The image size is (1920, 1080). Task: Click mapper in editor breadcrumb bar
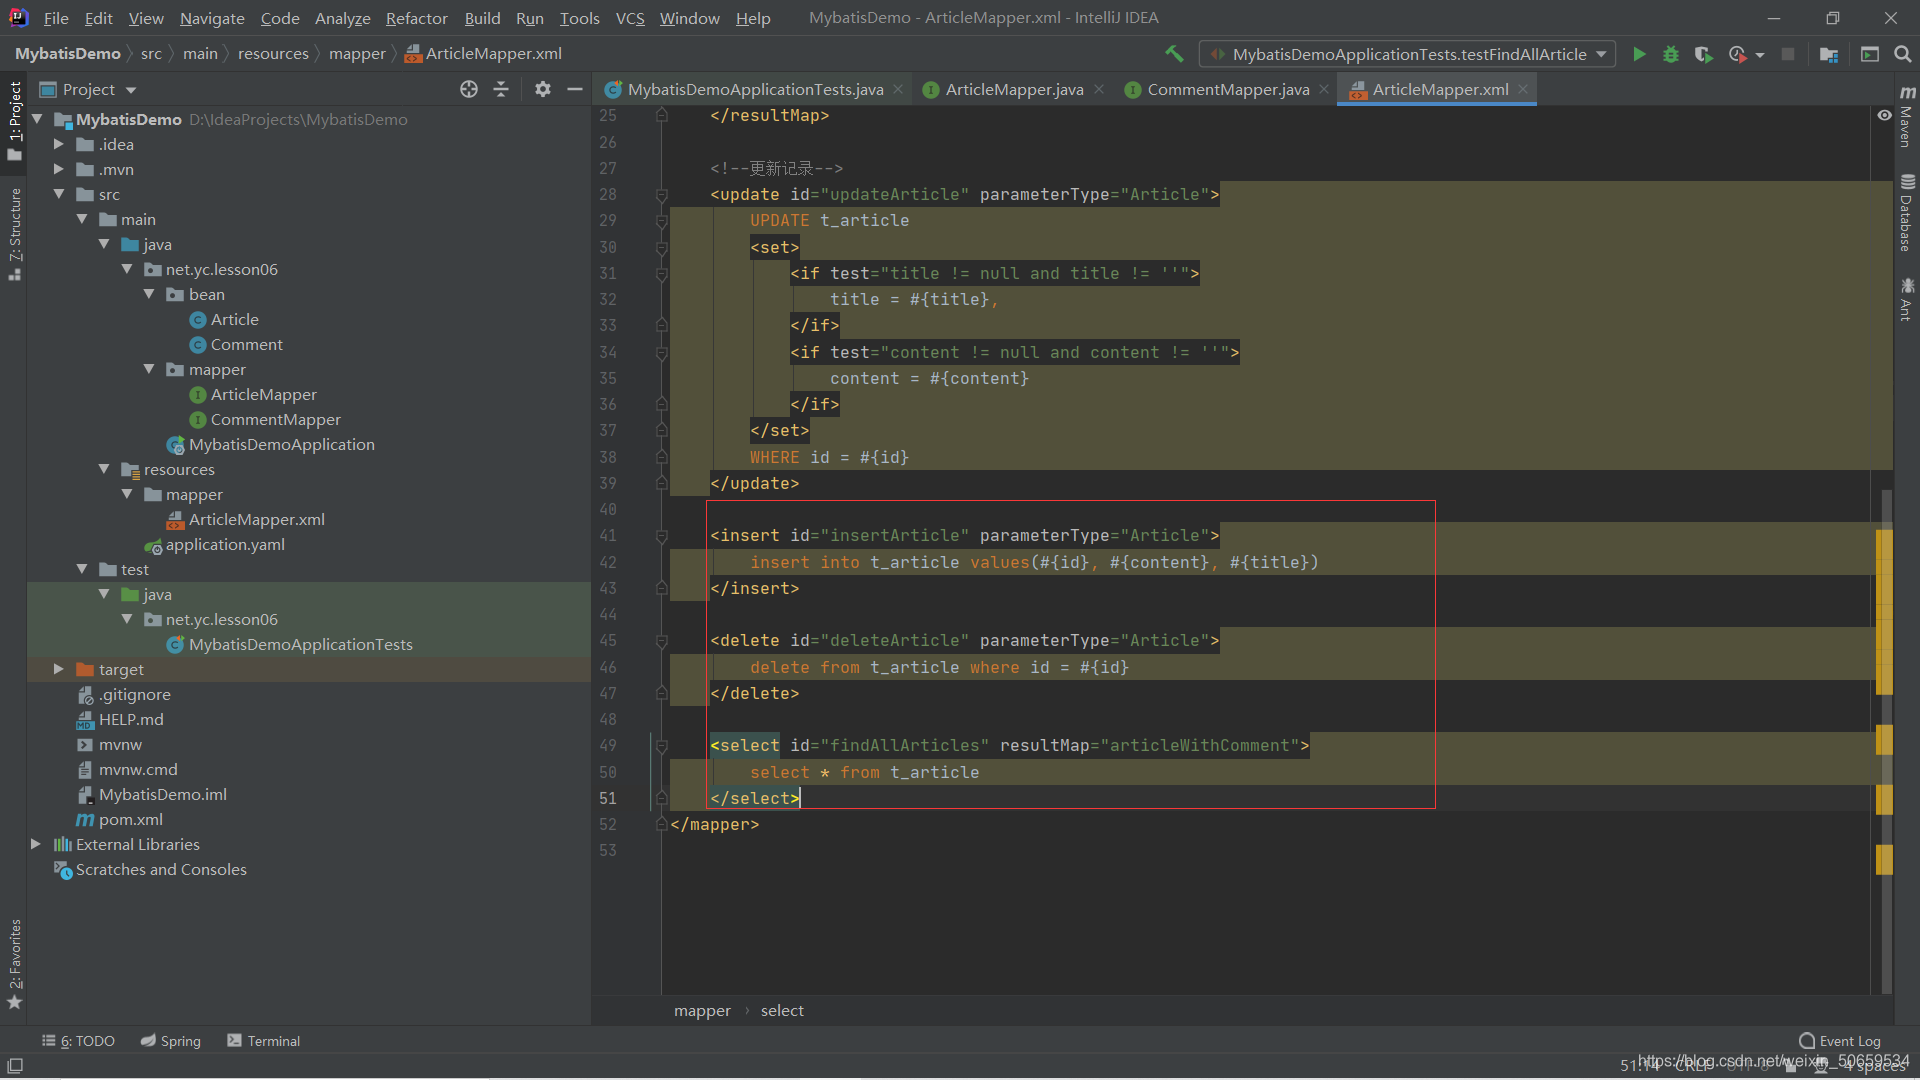pos(702,1011)
